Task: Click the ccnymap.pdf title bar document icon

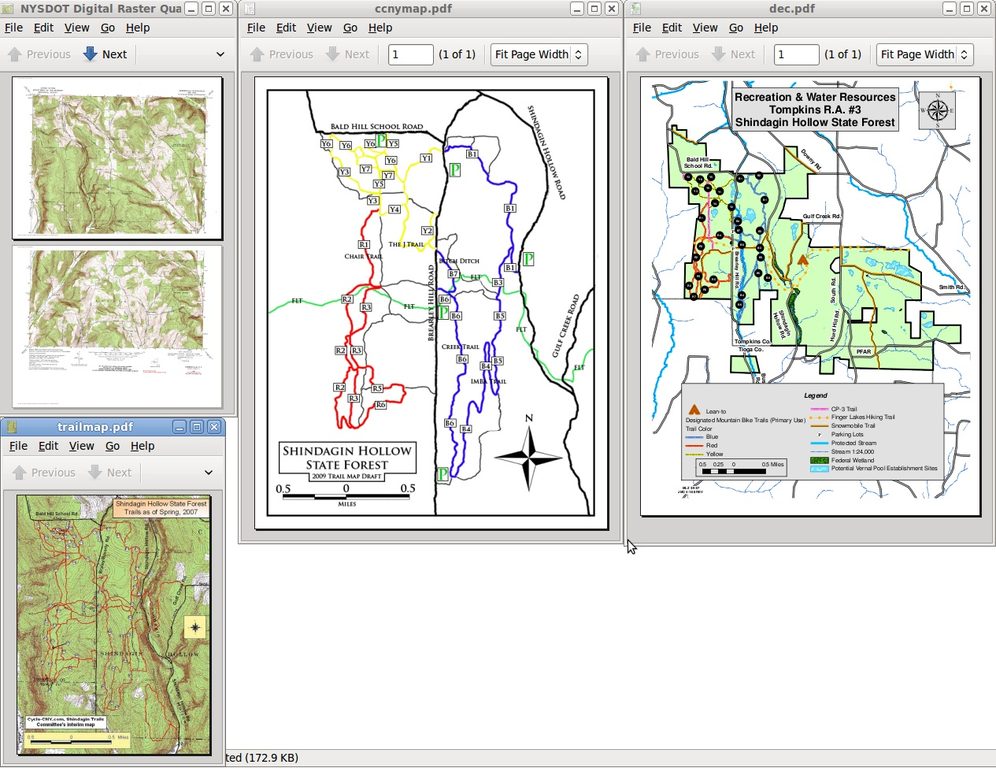Action: [249, 8]
